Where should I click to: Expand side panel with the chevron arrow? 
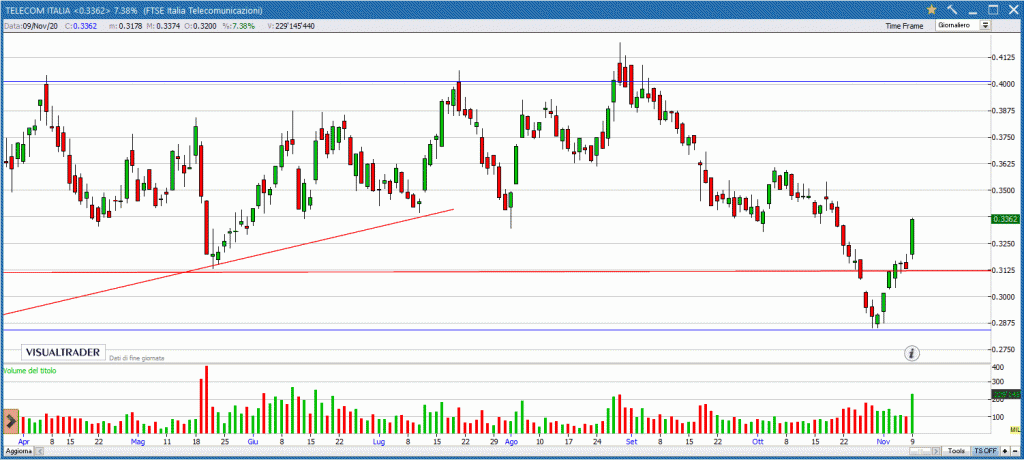tap(10, 421)
